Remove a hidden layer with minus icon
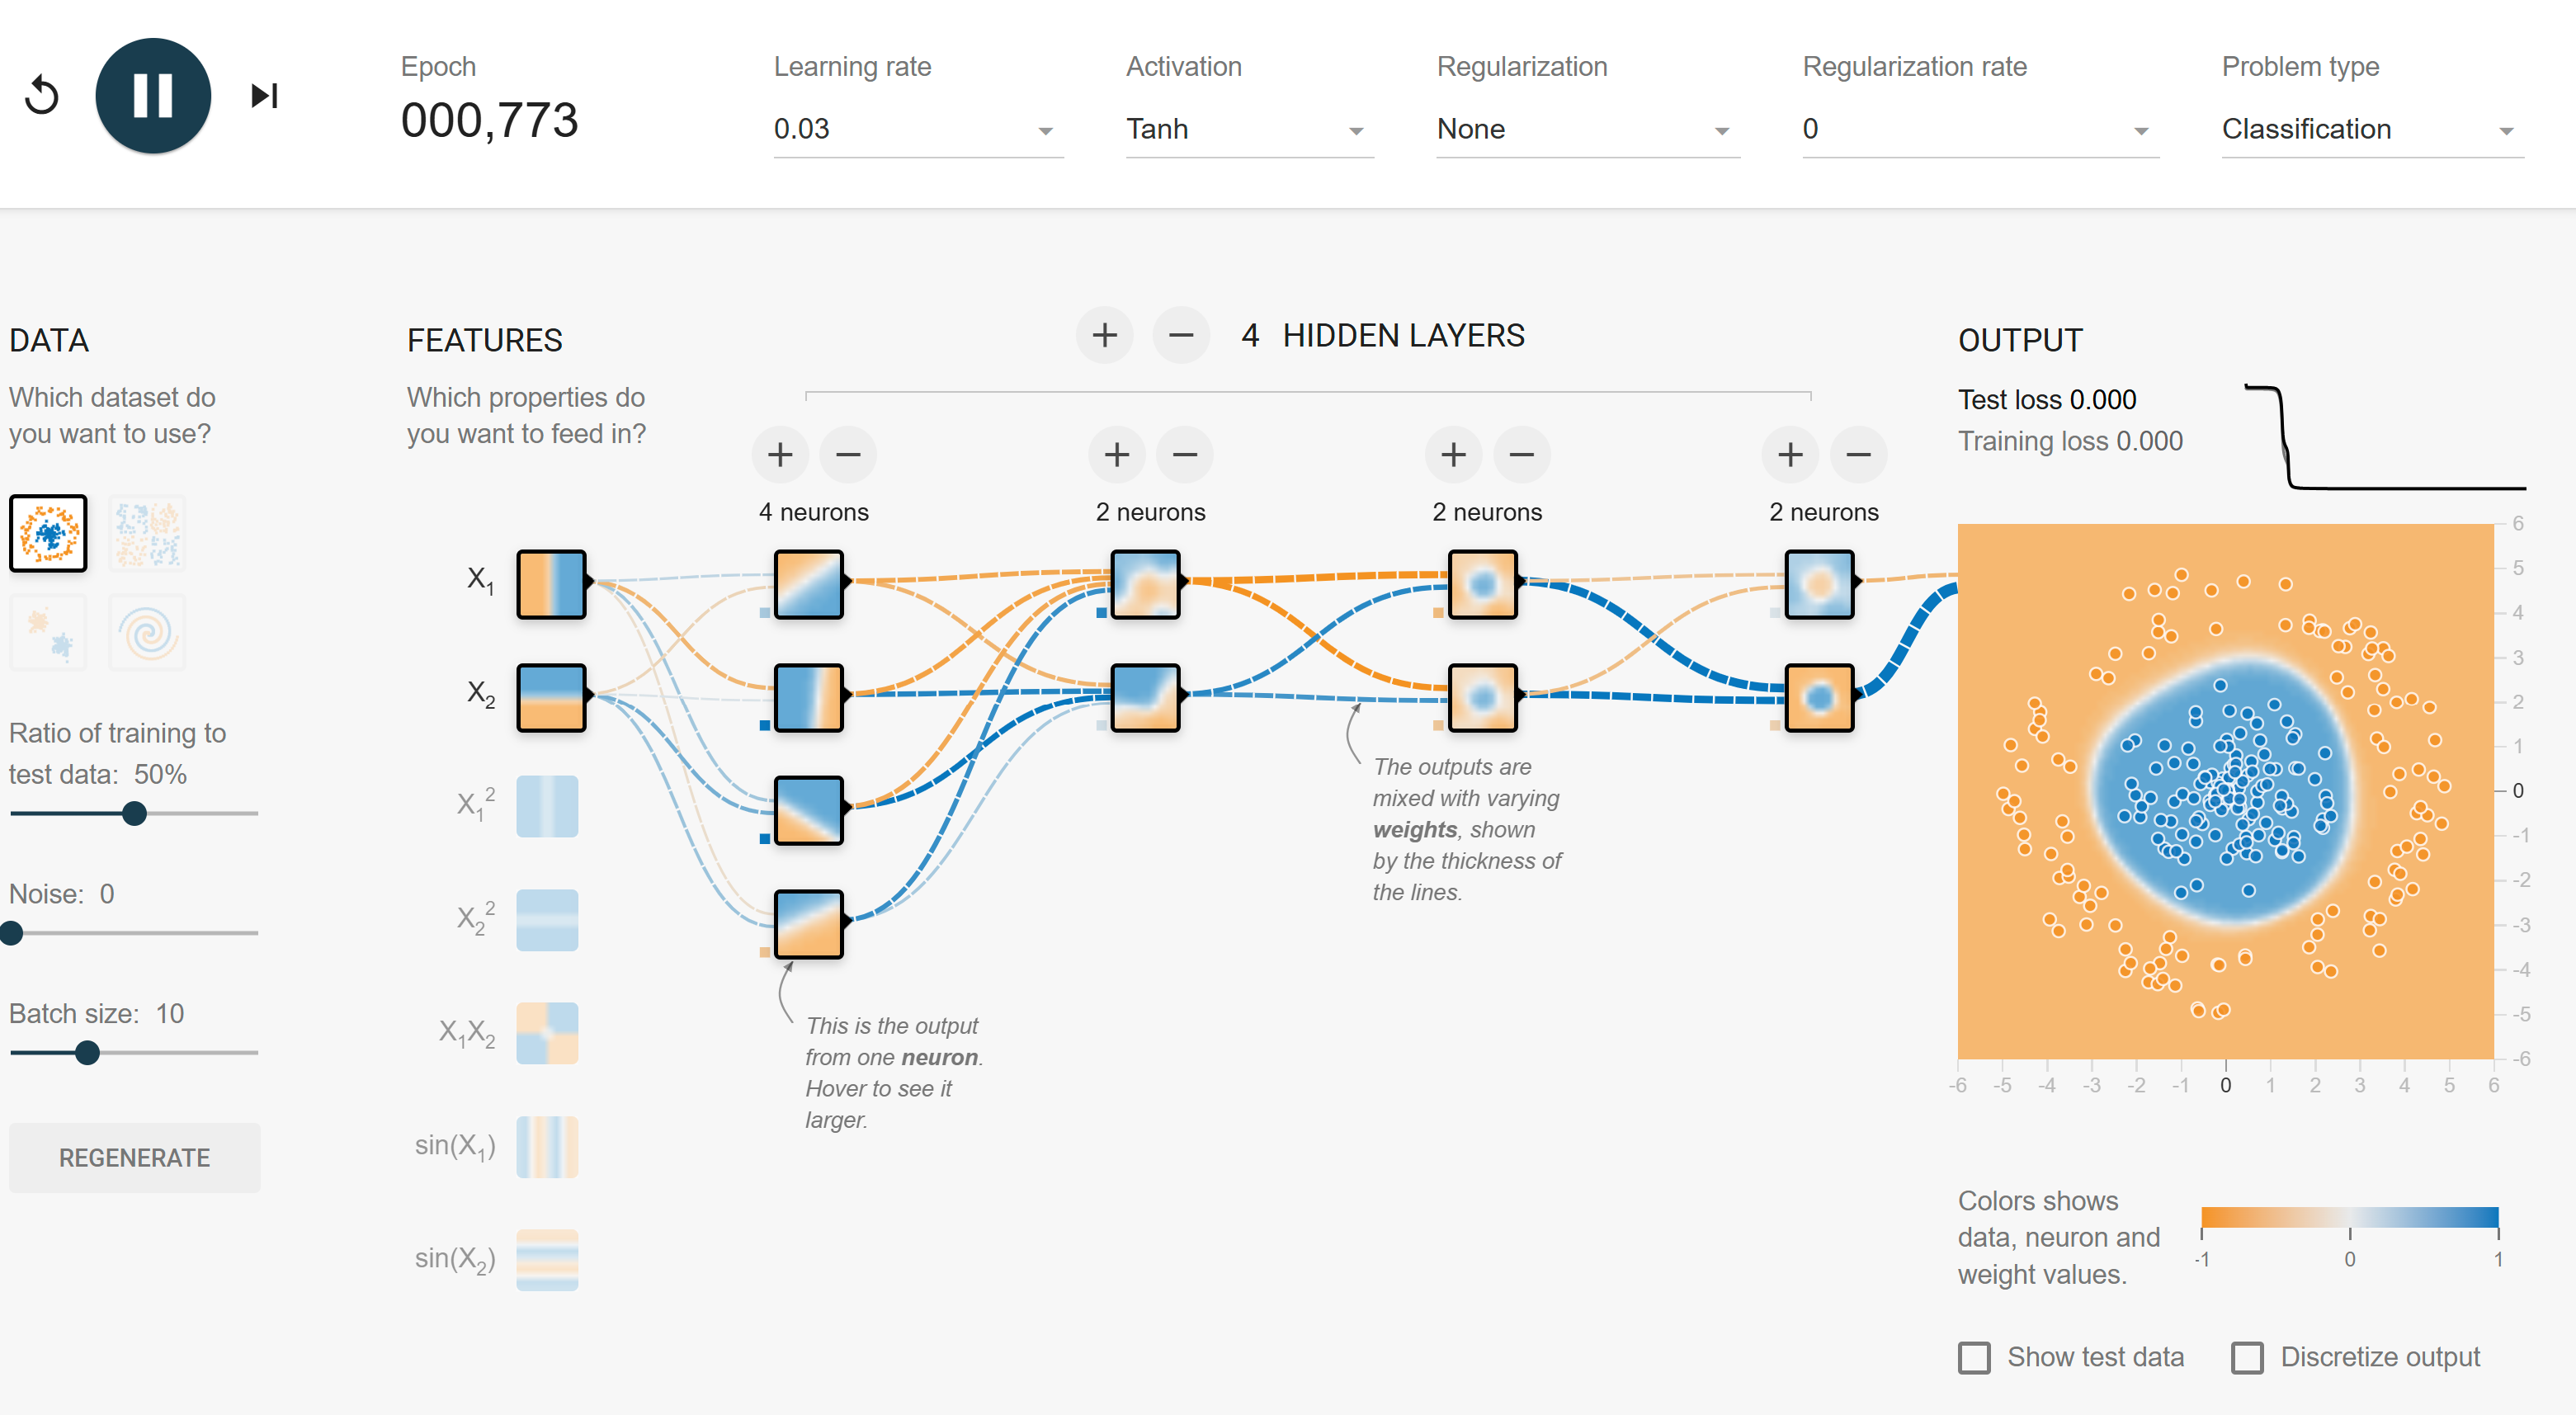The width and height of the screenshot is (2576, 1415). tap(1181, 335)
